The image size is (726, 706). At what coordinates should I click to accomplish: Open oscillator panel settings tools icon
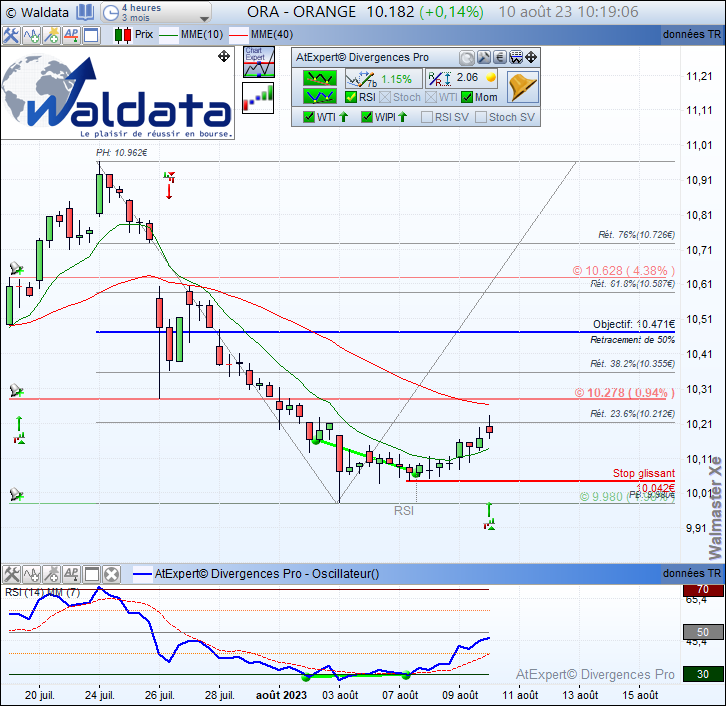(11, 575)
